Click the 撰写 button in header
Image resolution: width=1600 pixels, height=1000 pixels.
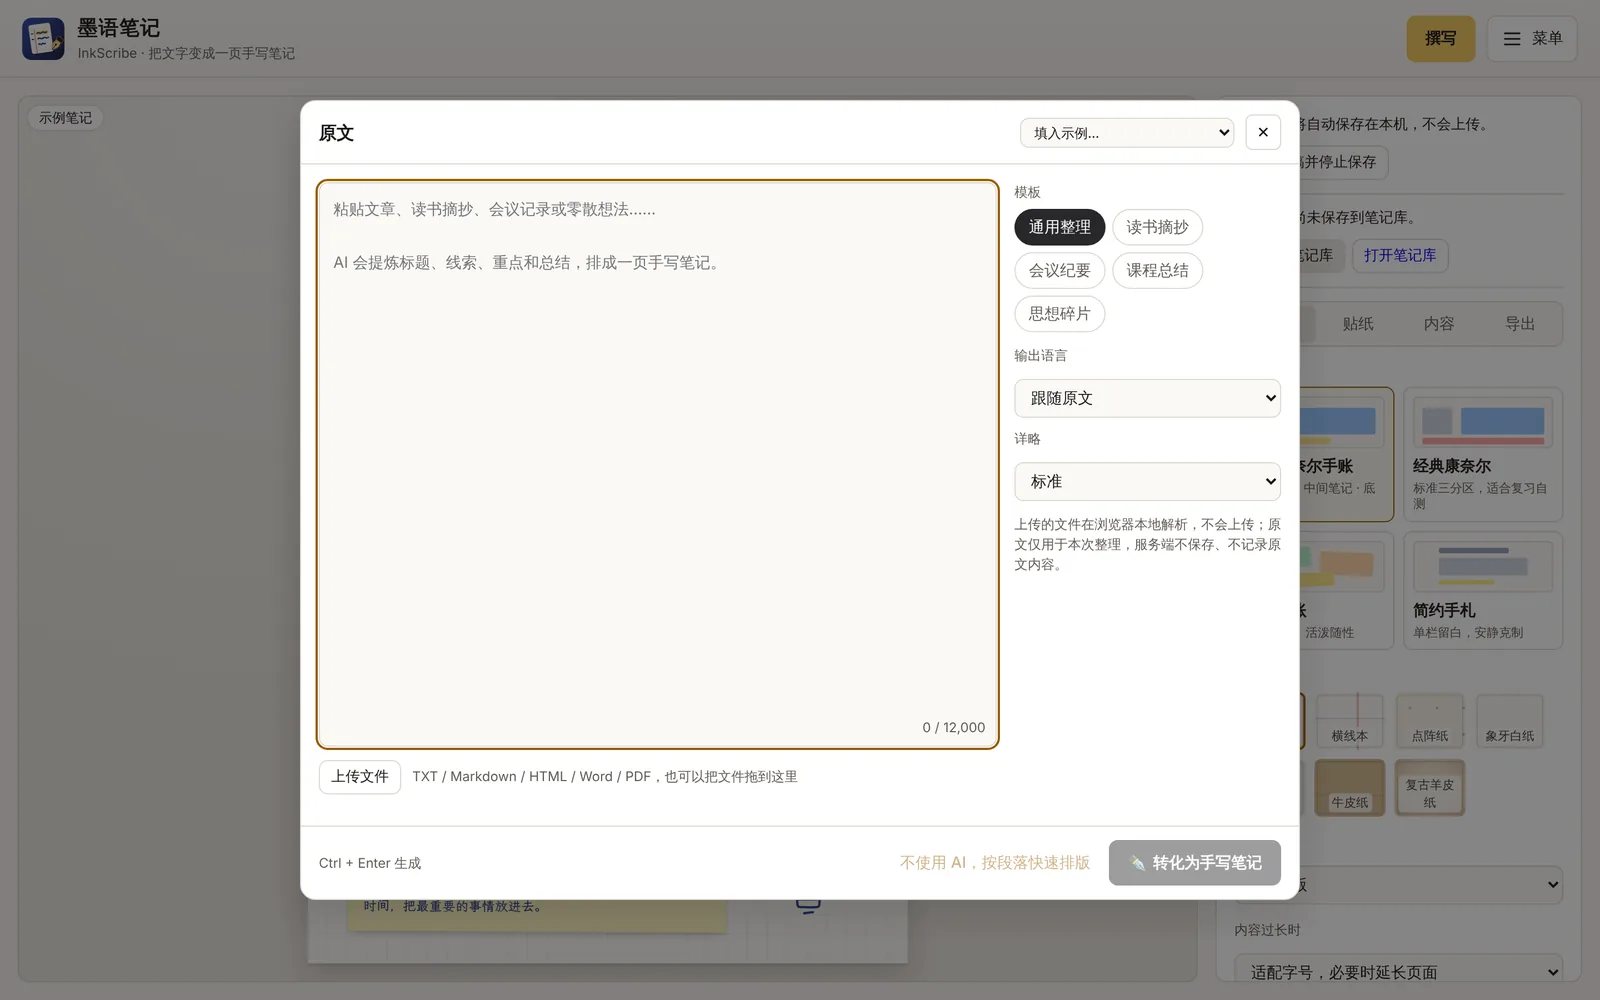click(1441, 39)
